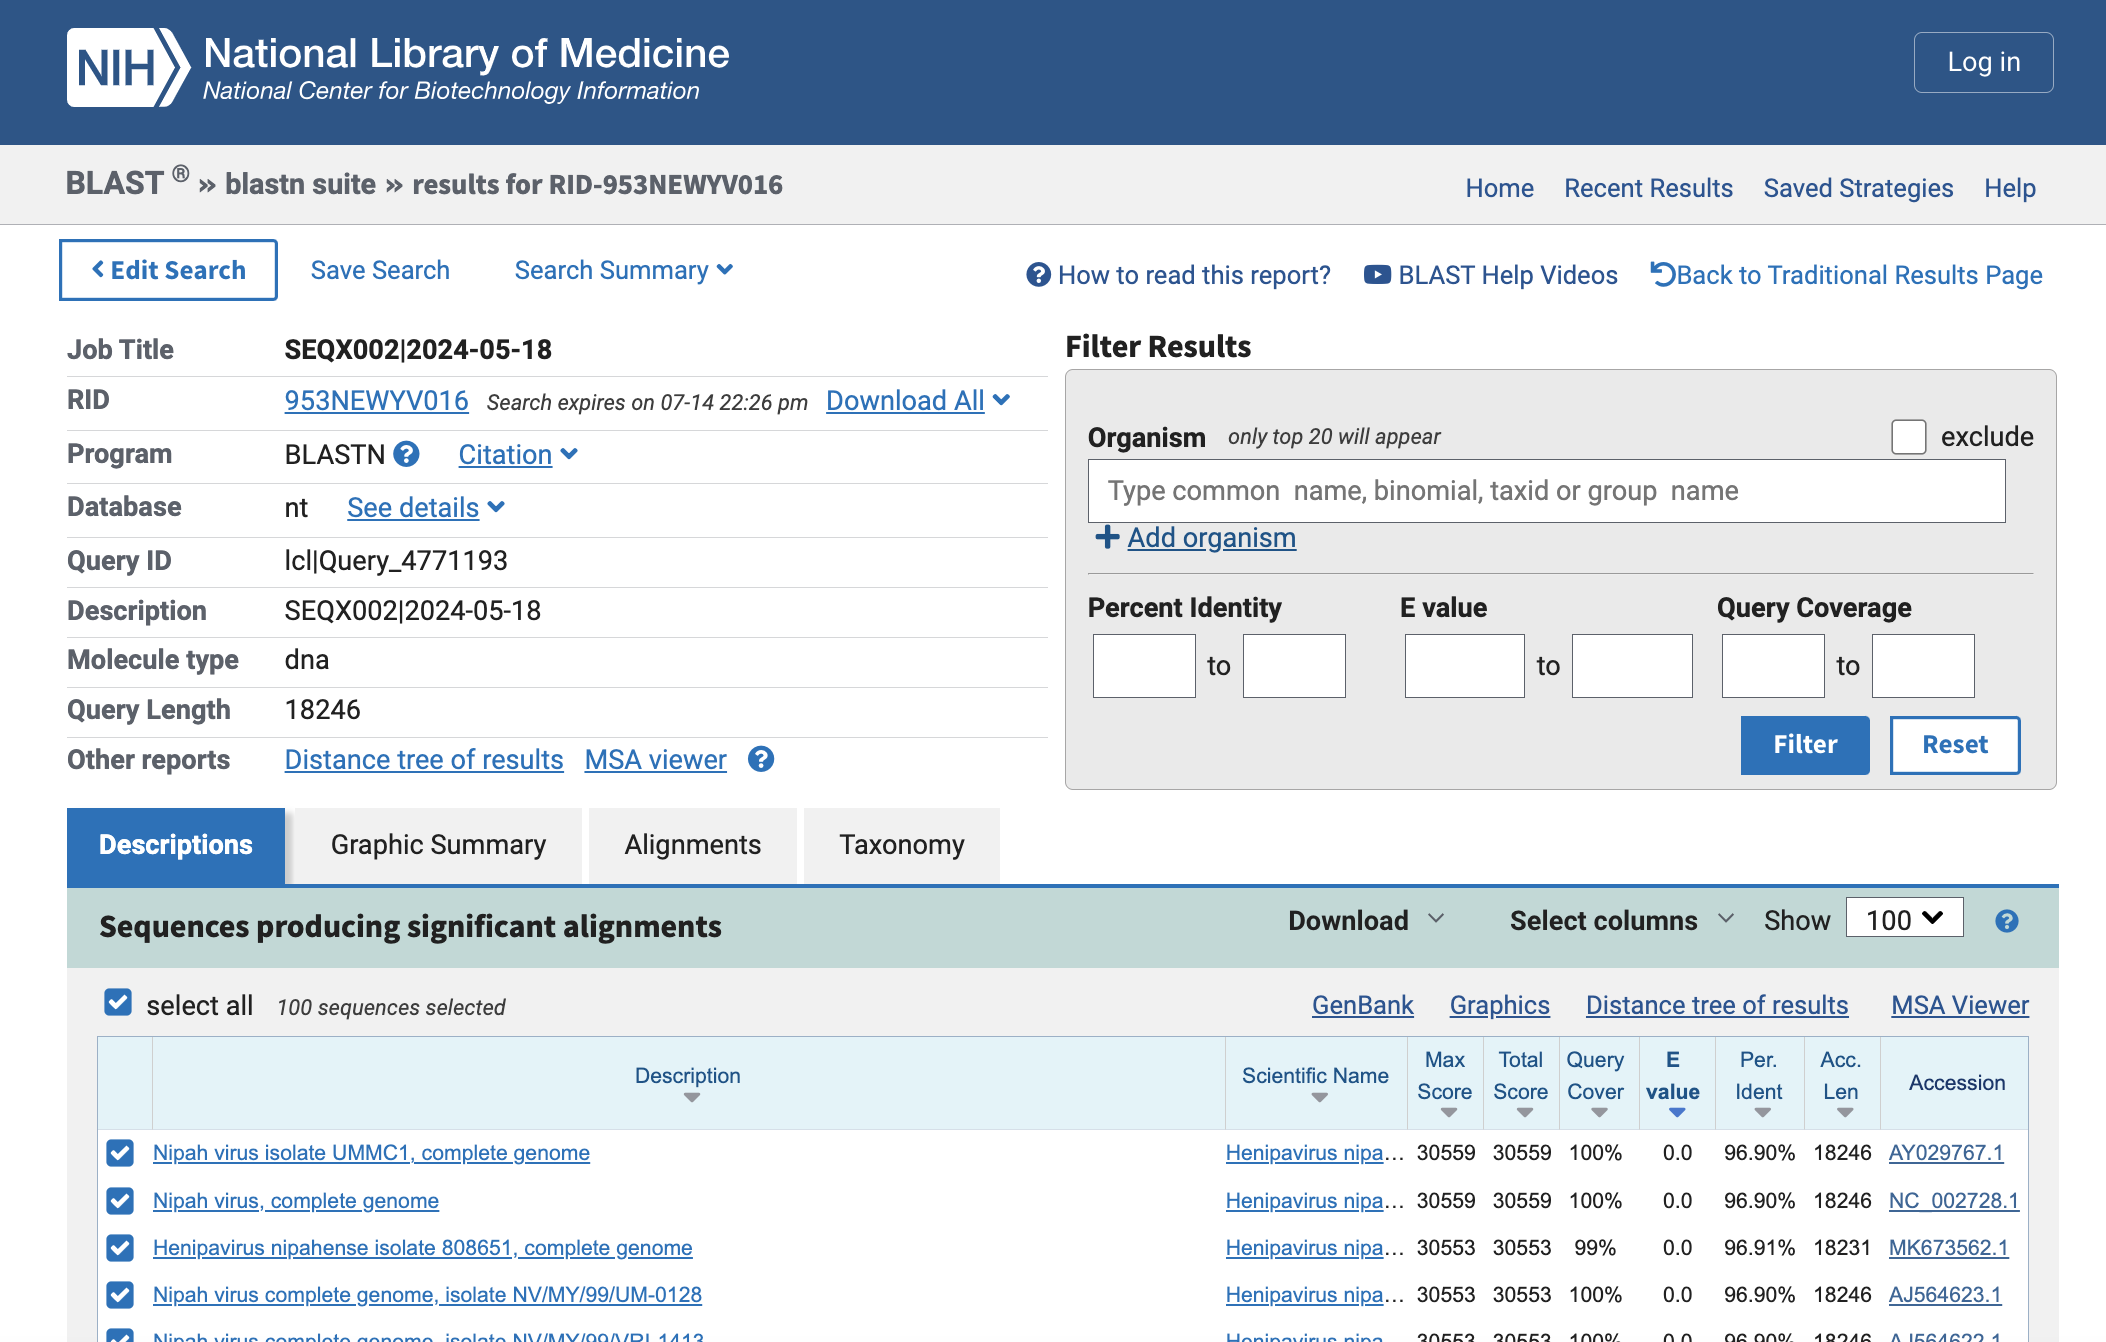Click the E value maximum field
The image size is (2106, 1342).
[x=1632, y=665]
